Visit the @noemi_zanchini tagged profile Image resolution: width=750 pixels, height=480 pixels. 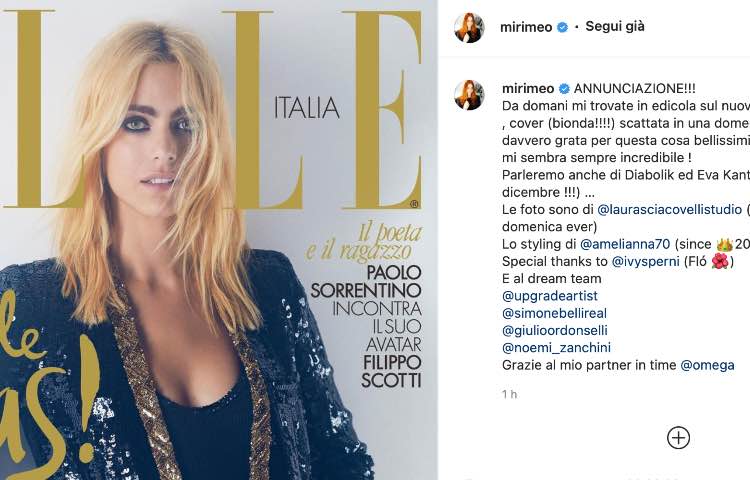(x=556, y=348)
